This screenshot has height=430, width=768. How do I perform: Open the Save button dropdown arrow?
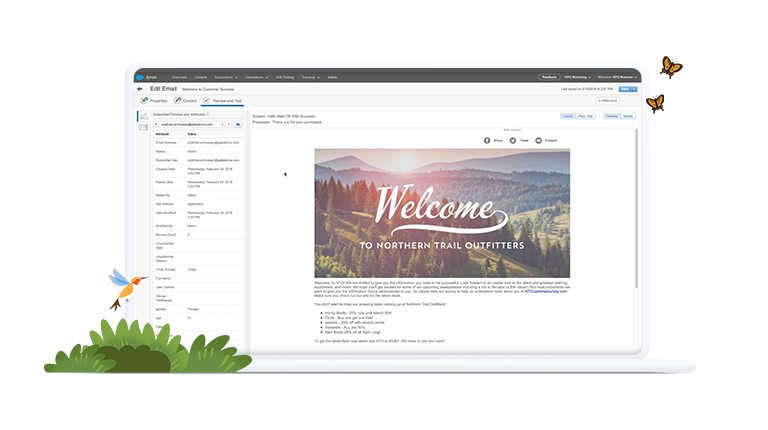tap(634, 89)
